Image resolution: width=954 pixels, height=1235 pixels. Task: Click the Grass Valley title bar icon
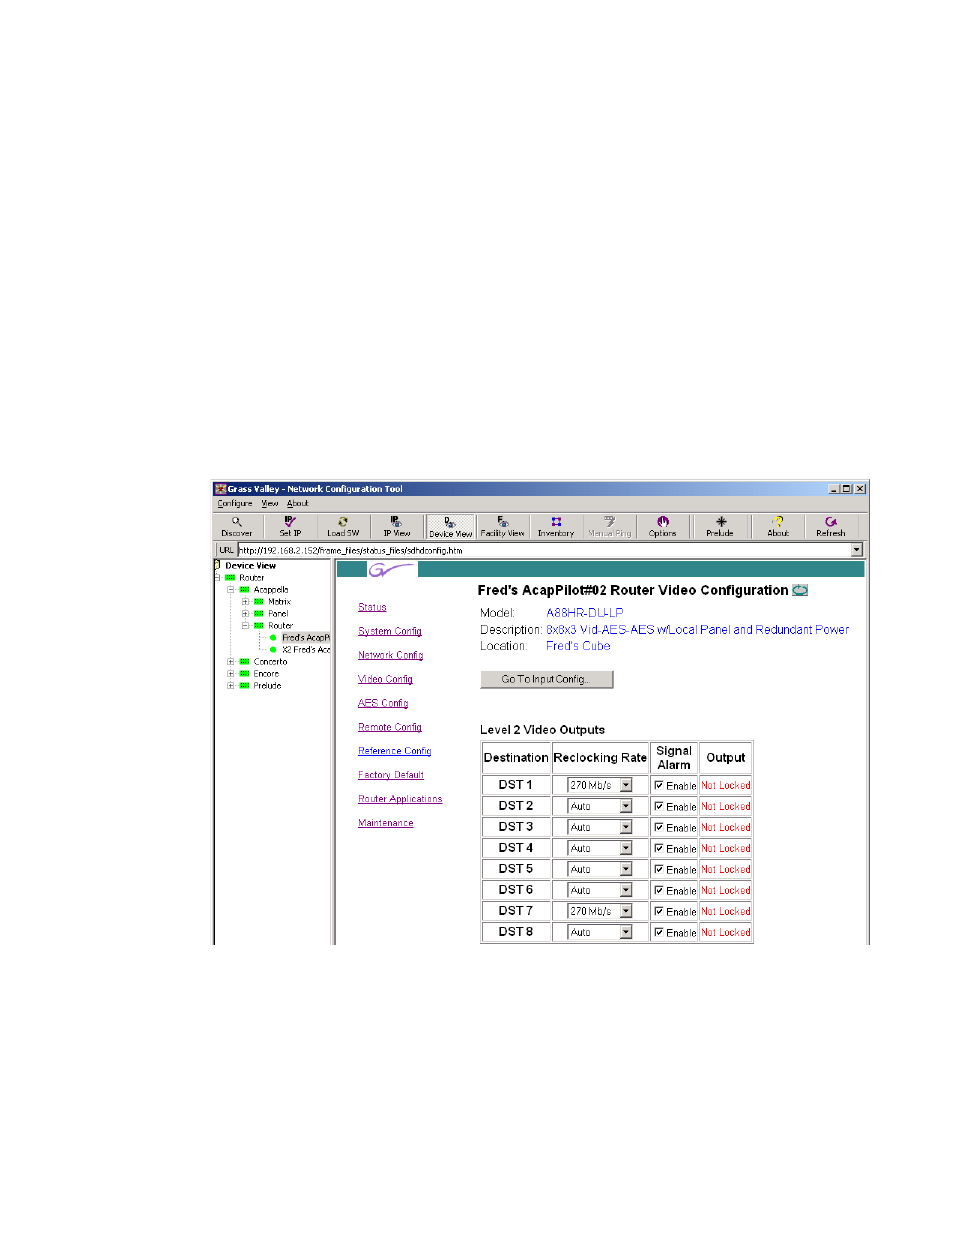220,489
